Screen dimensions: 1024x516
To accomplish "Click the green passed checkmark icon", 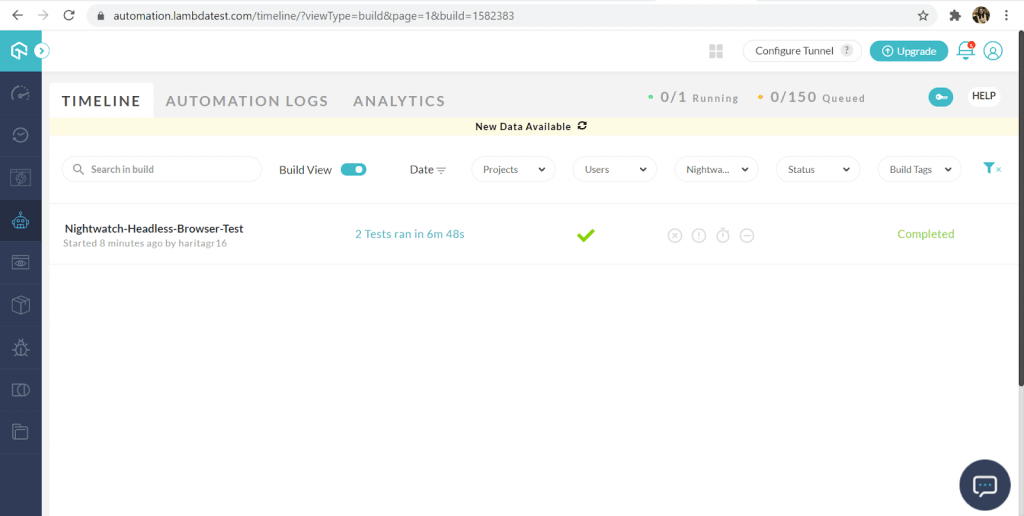I will (586, 235).
